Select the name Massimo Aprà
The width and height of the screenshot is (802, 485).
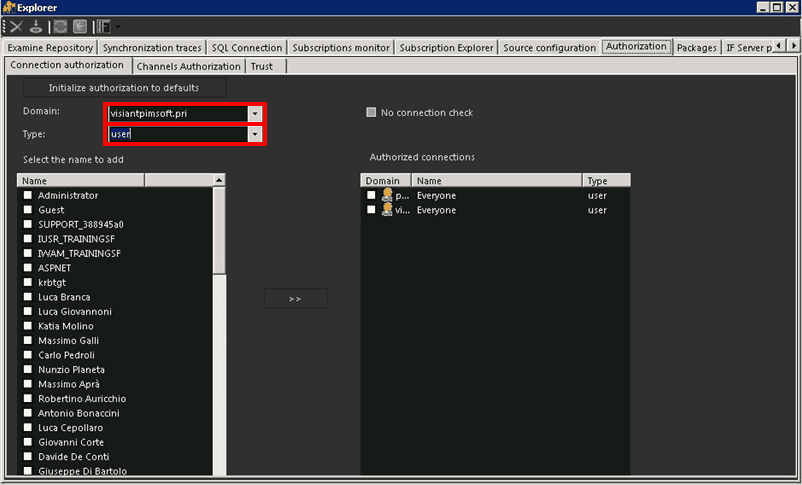pos(69,384)
